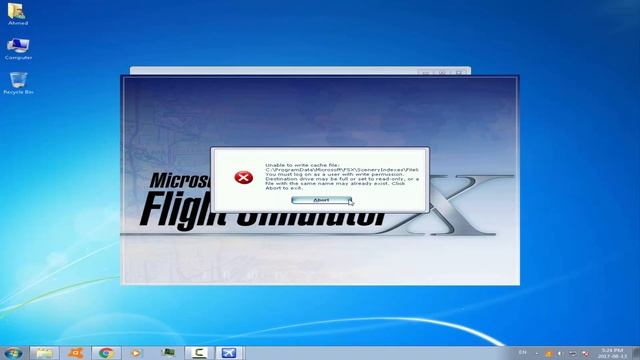
Task: Select the Recycle Bin desktop icon
Action: tap(18, 83)
